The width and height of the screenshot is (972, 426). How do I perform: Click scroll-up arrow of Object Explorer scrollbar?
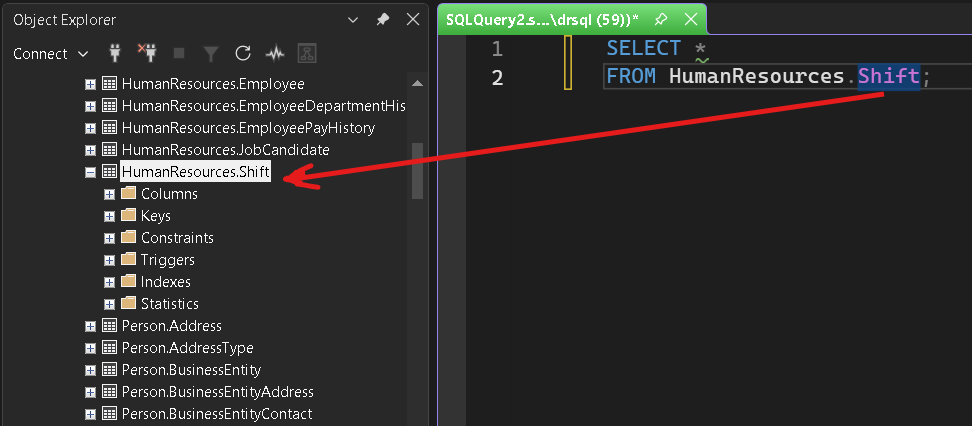(x=417, y=84)
